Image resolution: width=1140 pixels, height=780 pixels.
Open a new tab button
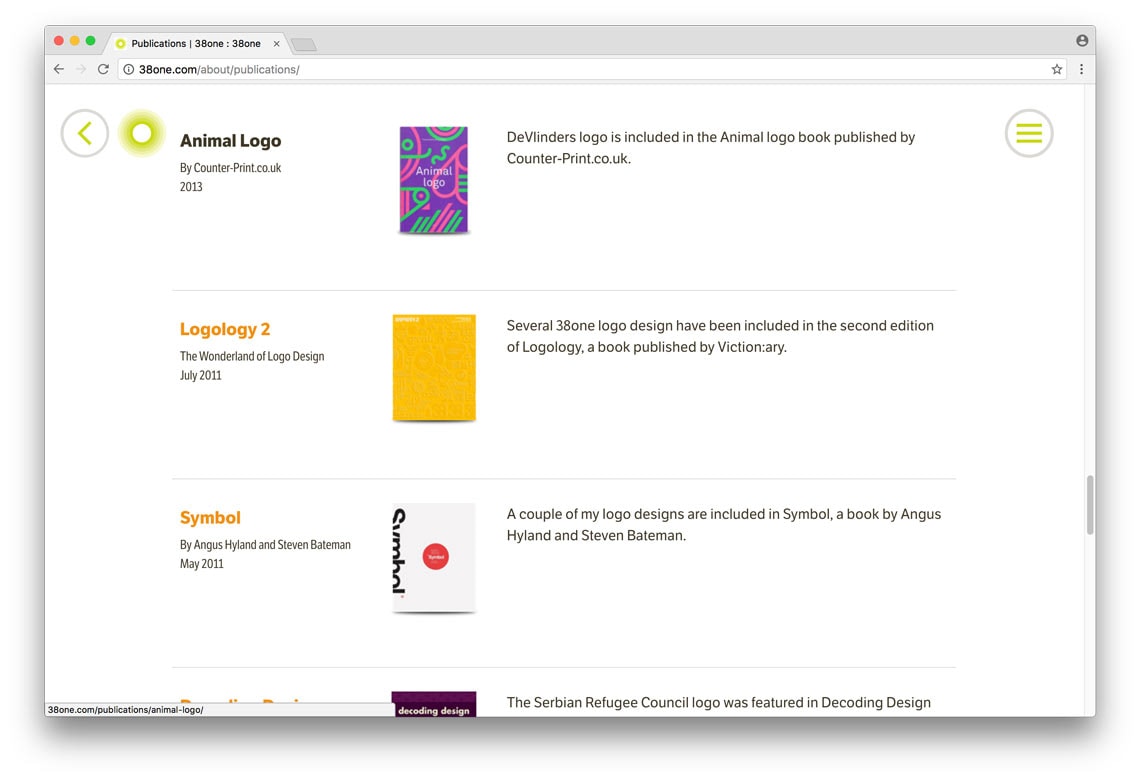(x=303, y=45)
